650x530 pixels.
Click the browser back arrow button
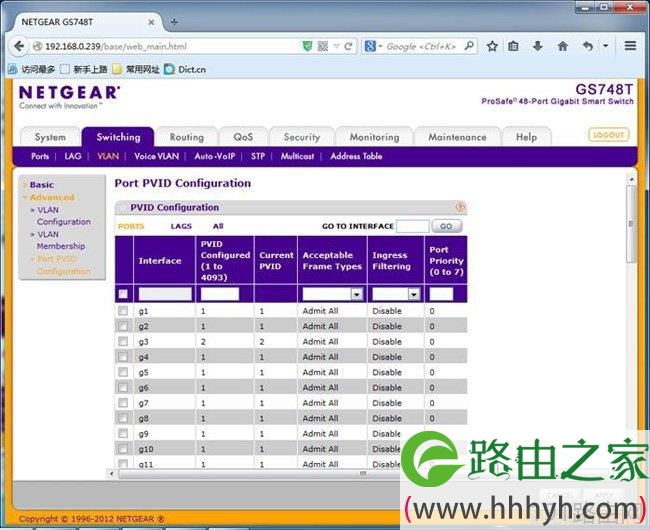pyautogui.click(x=19, y=46)
